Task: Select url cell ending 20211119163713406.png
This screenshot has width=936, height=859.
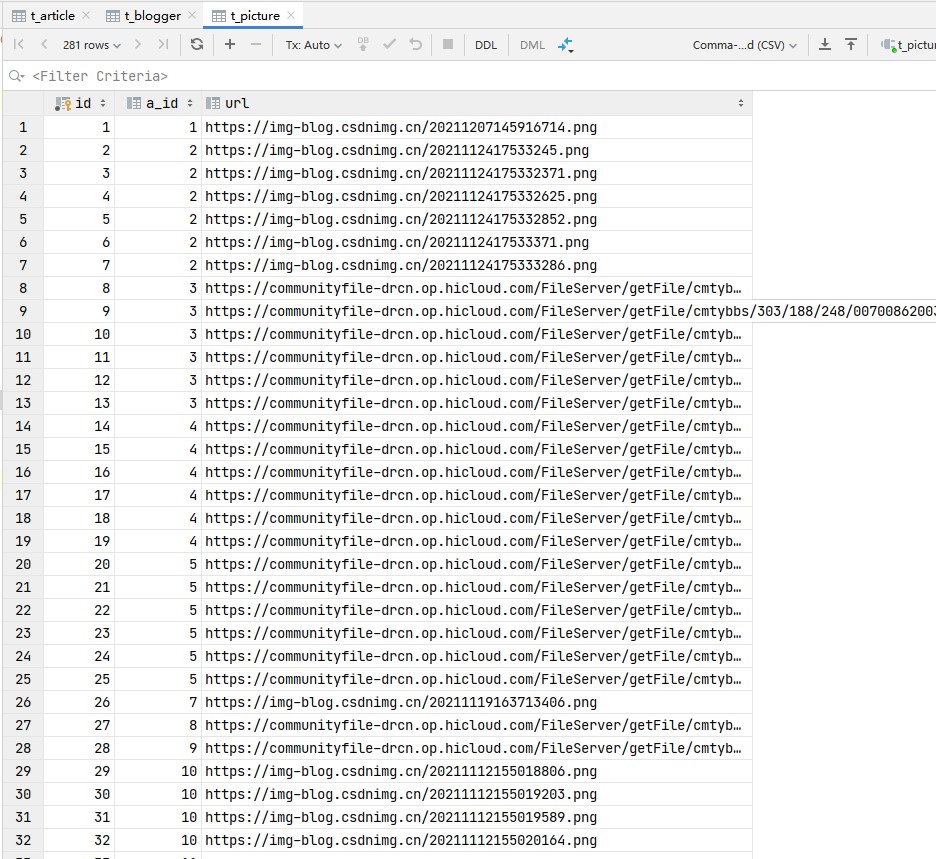Action: click(x=476, y=702)
